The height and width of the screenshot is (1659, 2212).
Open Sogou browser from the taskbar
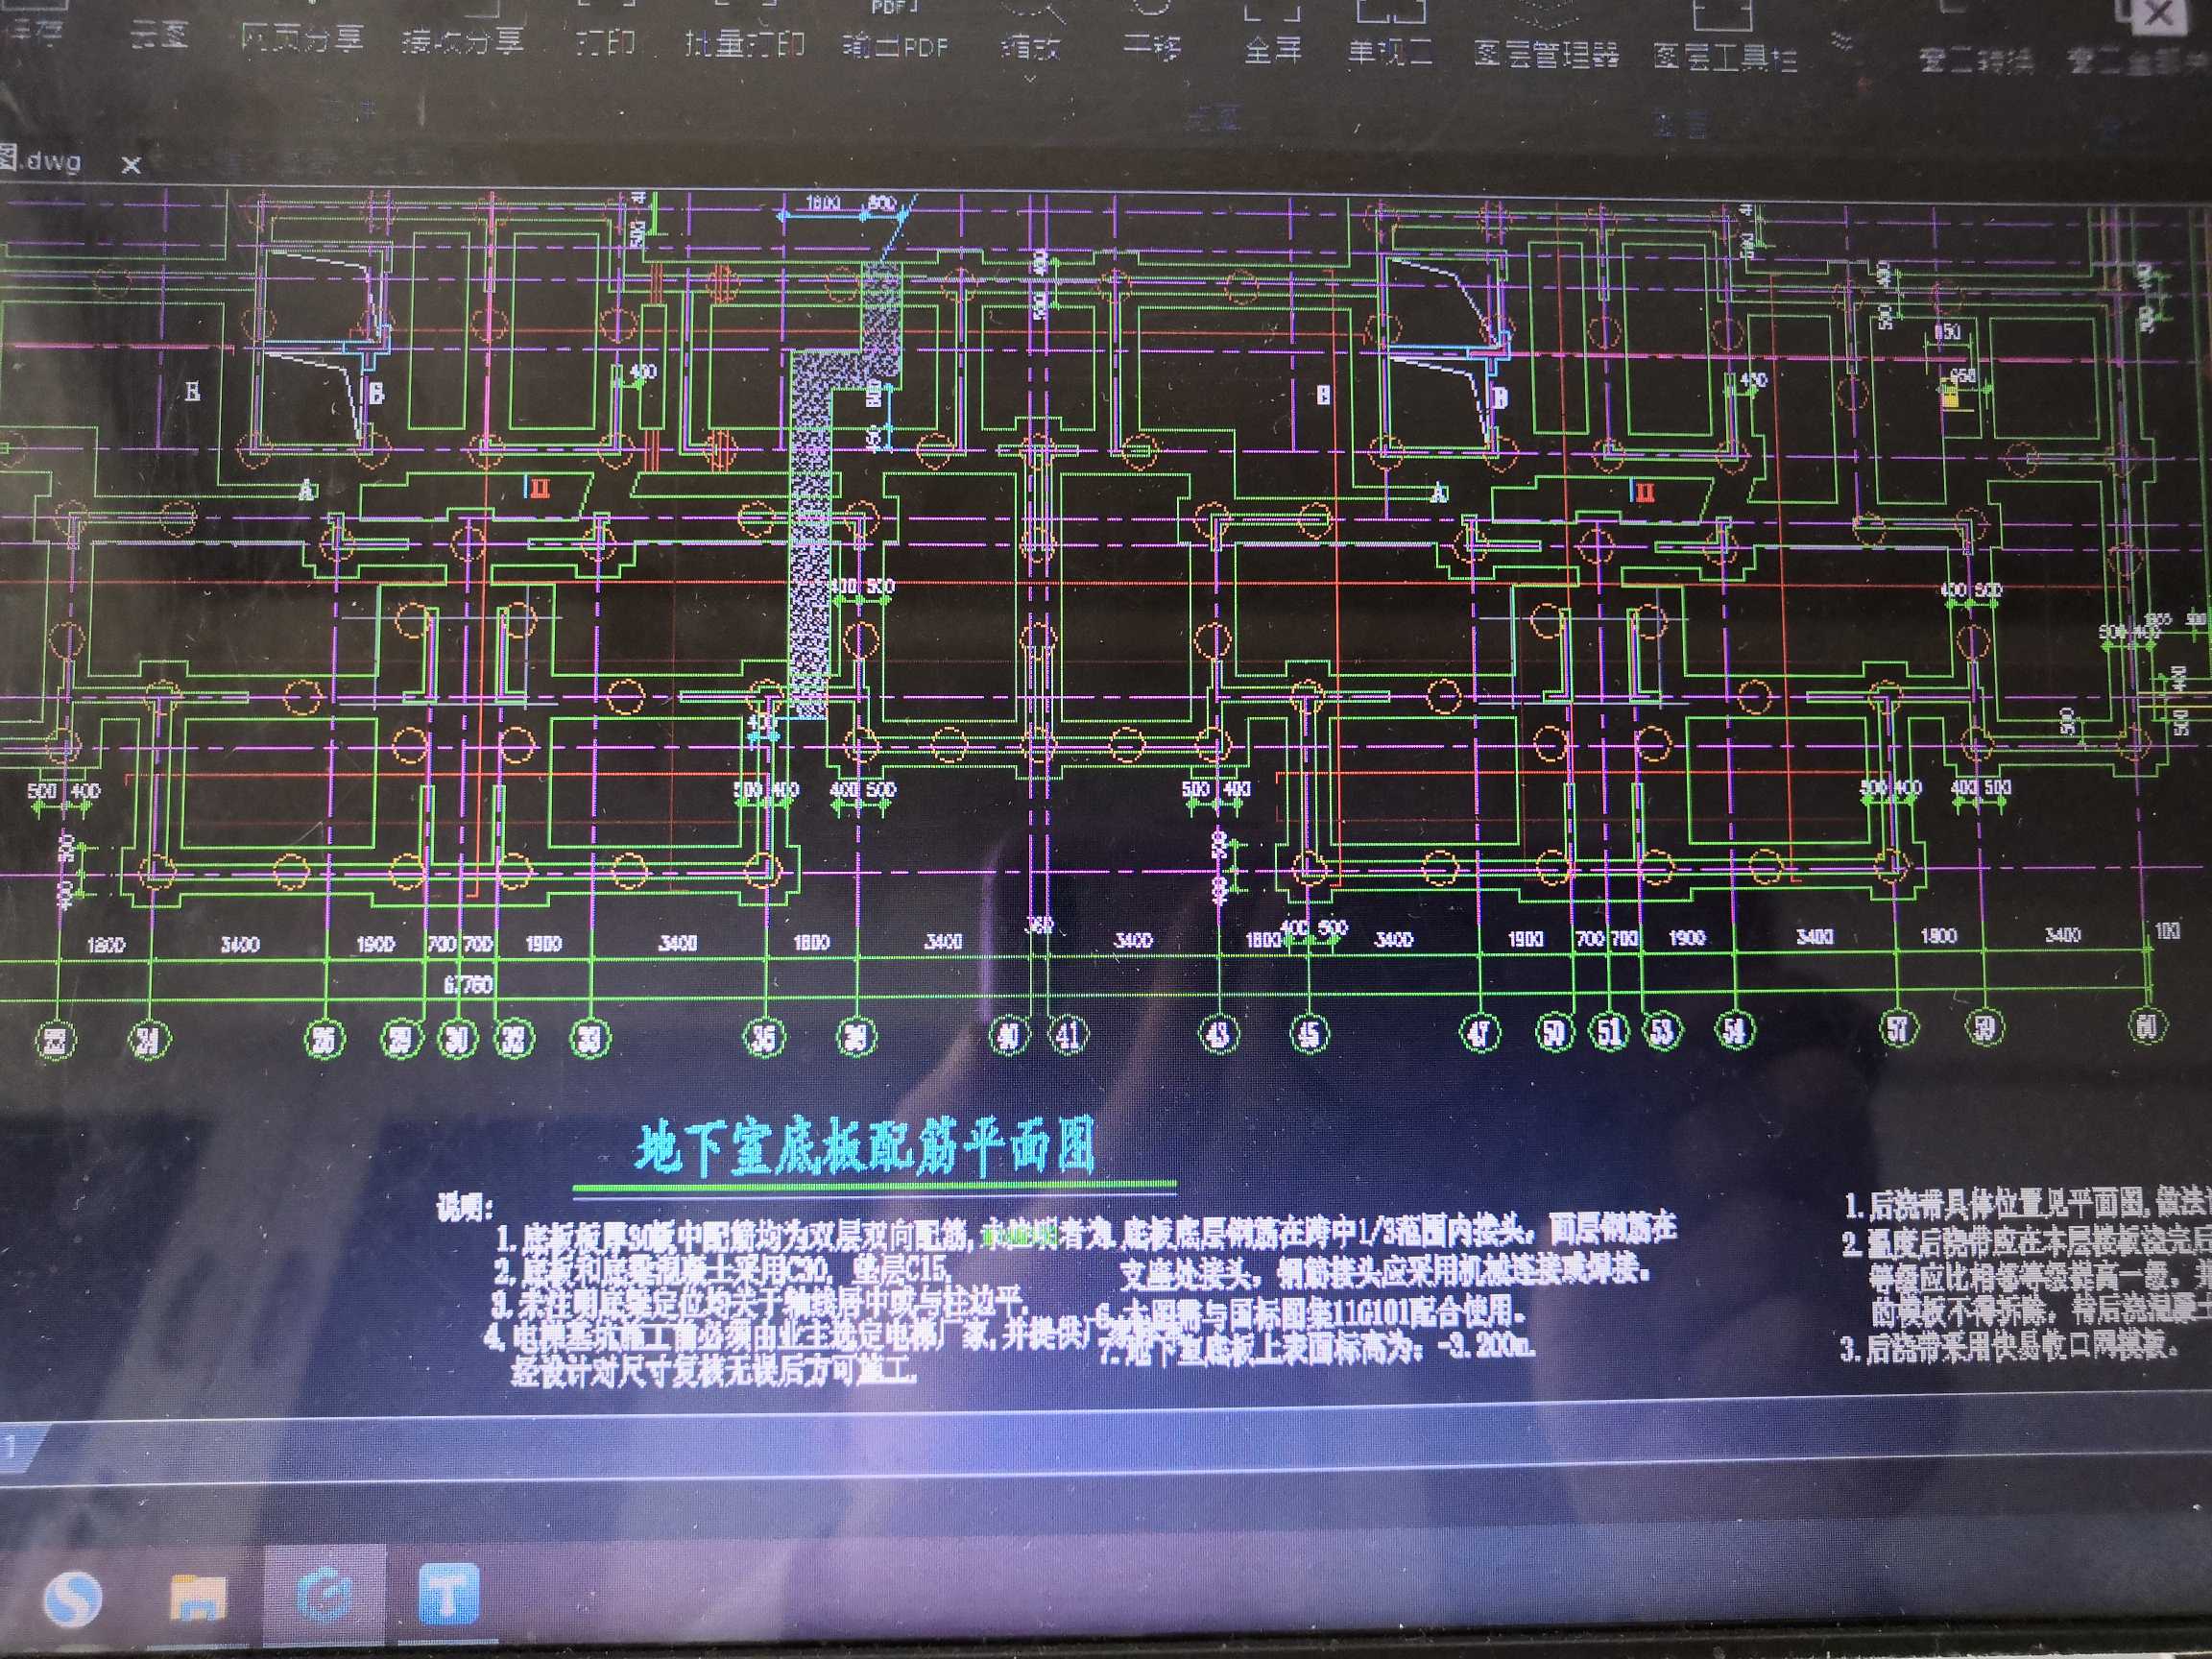[x=72, y=1597]
